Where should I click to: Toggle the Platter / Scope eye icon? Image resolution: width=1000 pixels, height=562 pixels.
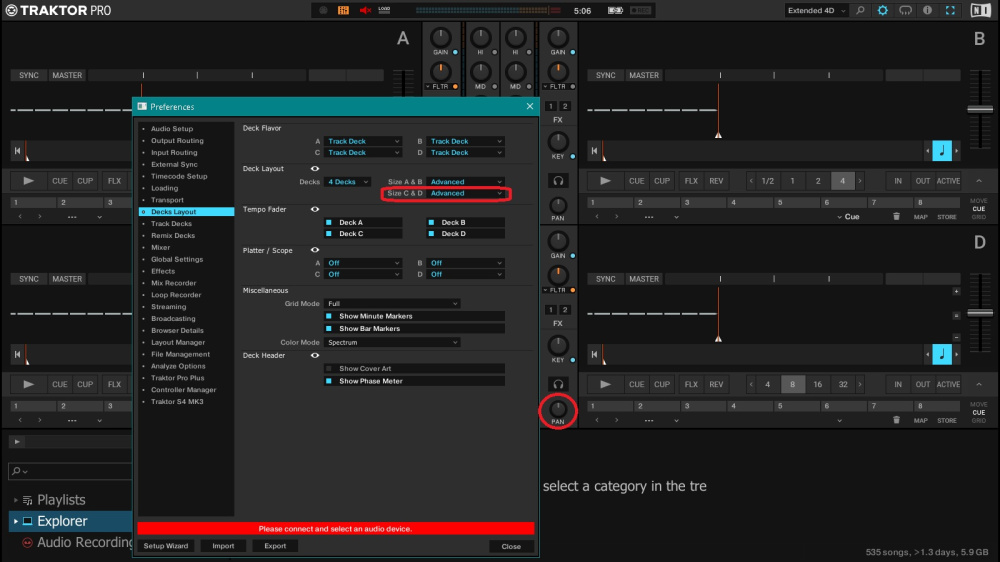pos(314,250)
